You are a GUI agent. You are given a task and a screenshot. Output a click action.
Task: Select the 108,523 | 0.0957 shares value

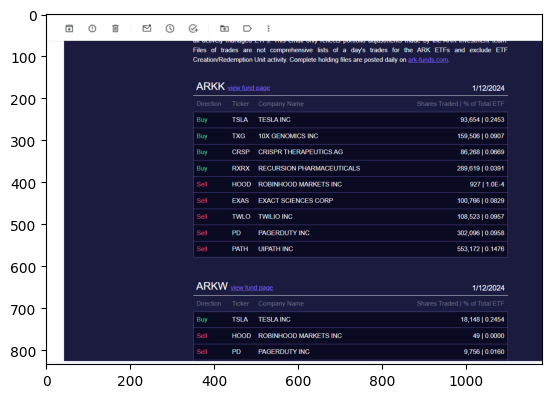pyautogui.click(x=481, y=217)
